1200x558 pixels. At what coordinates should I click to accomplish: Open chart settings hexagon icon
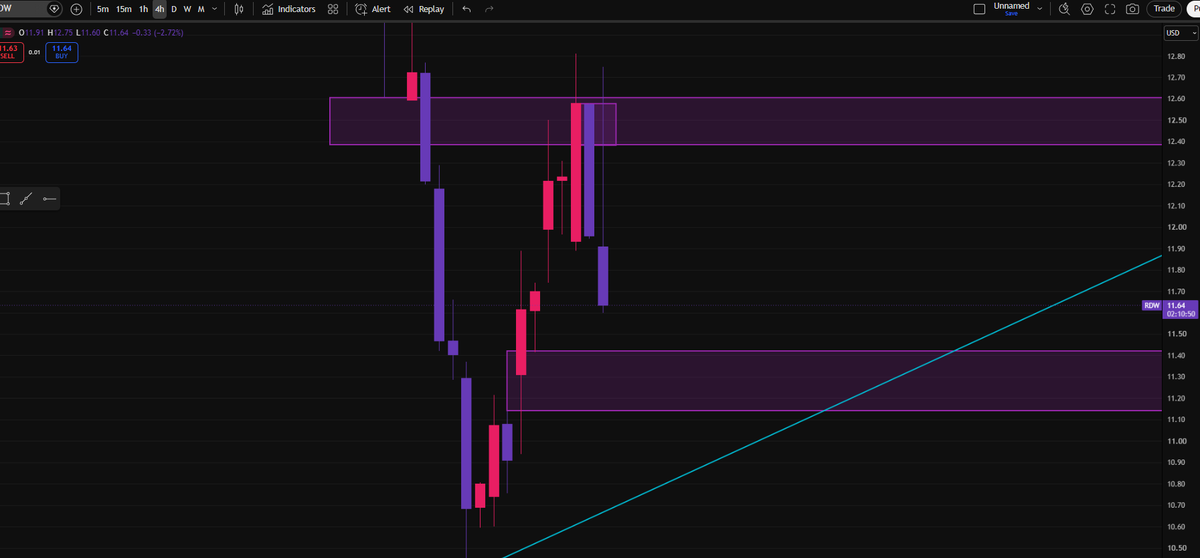pyautogui.click(x=1087, y=9)
